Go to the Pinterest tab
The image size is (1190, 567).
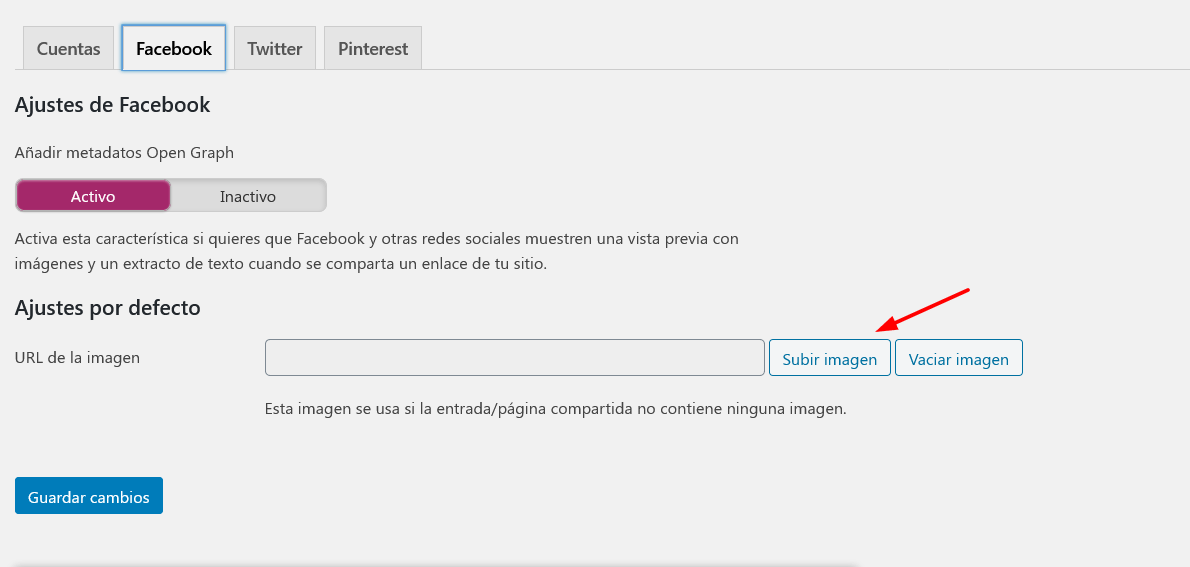point(373,49)
